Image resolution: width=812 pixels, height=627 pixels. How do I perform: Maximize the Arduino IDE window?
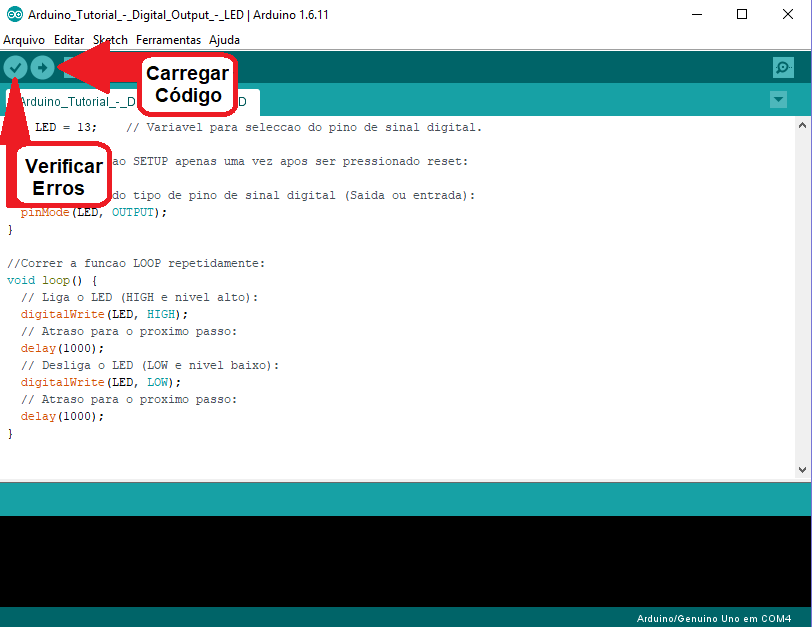pos(742,14)
